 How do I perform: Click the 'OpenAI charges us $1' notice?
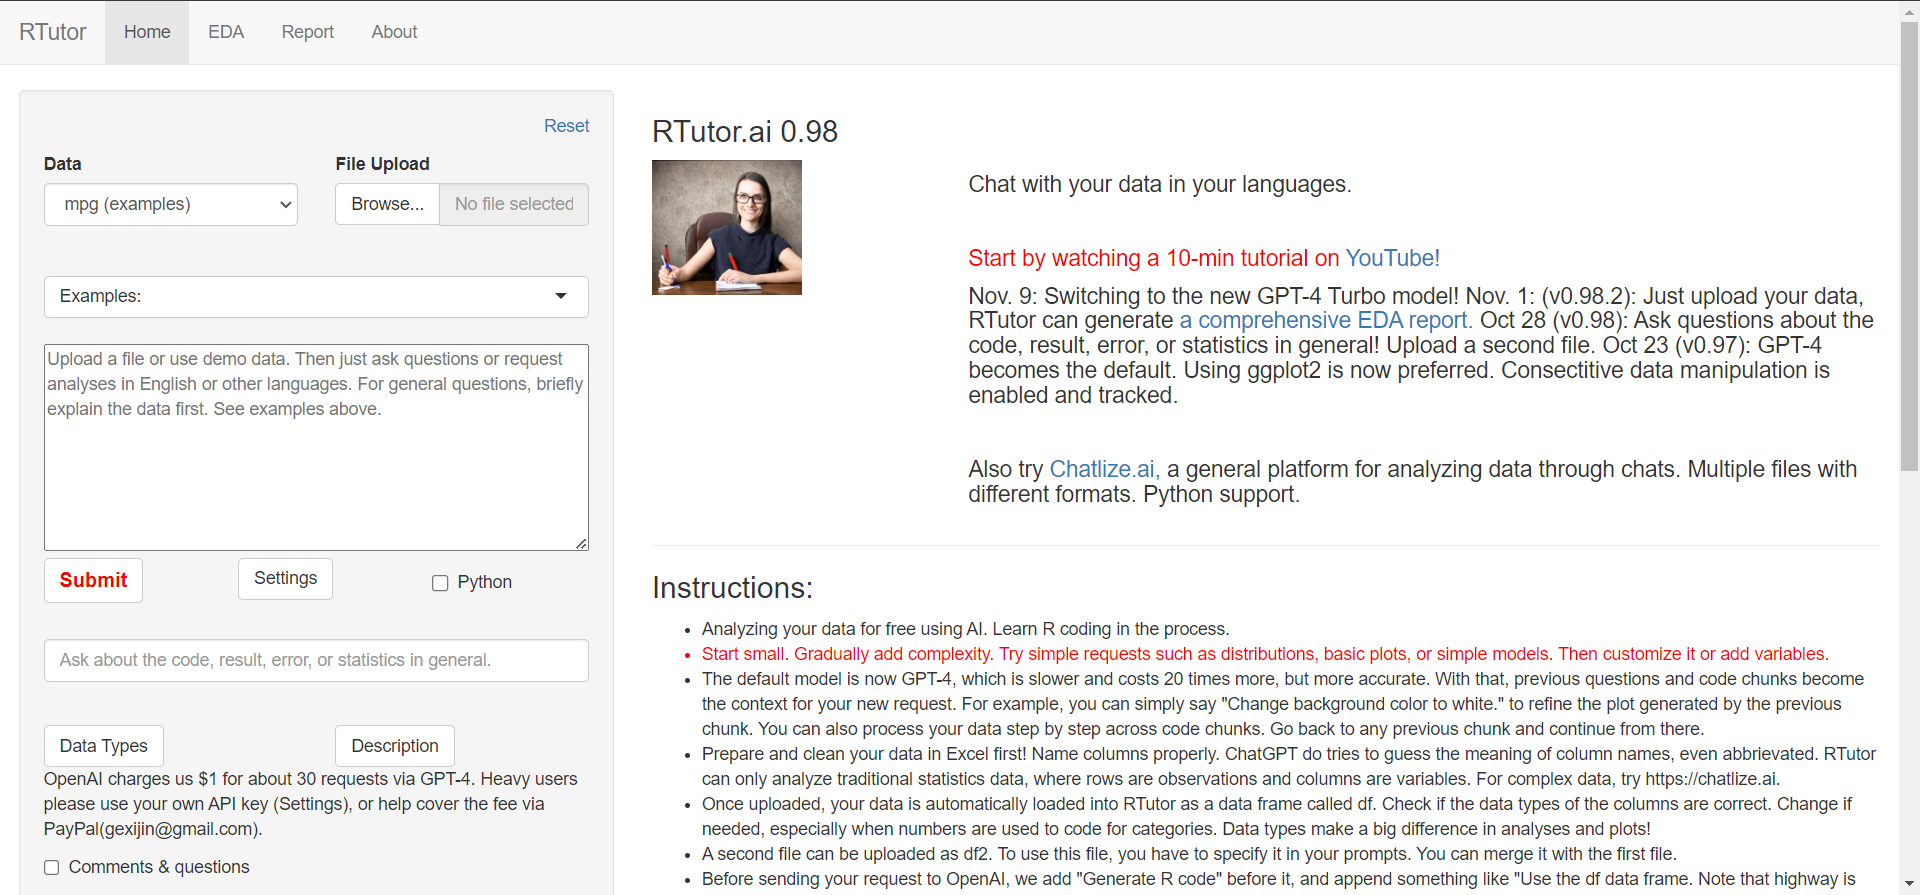(311, 804)
